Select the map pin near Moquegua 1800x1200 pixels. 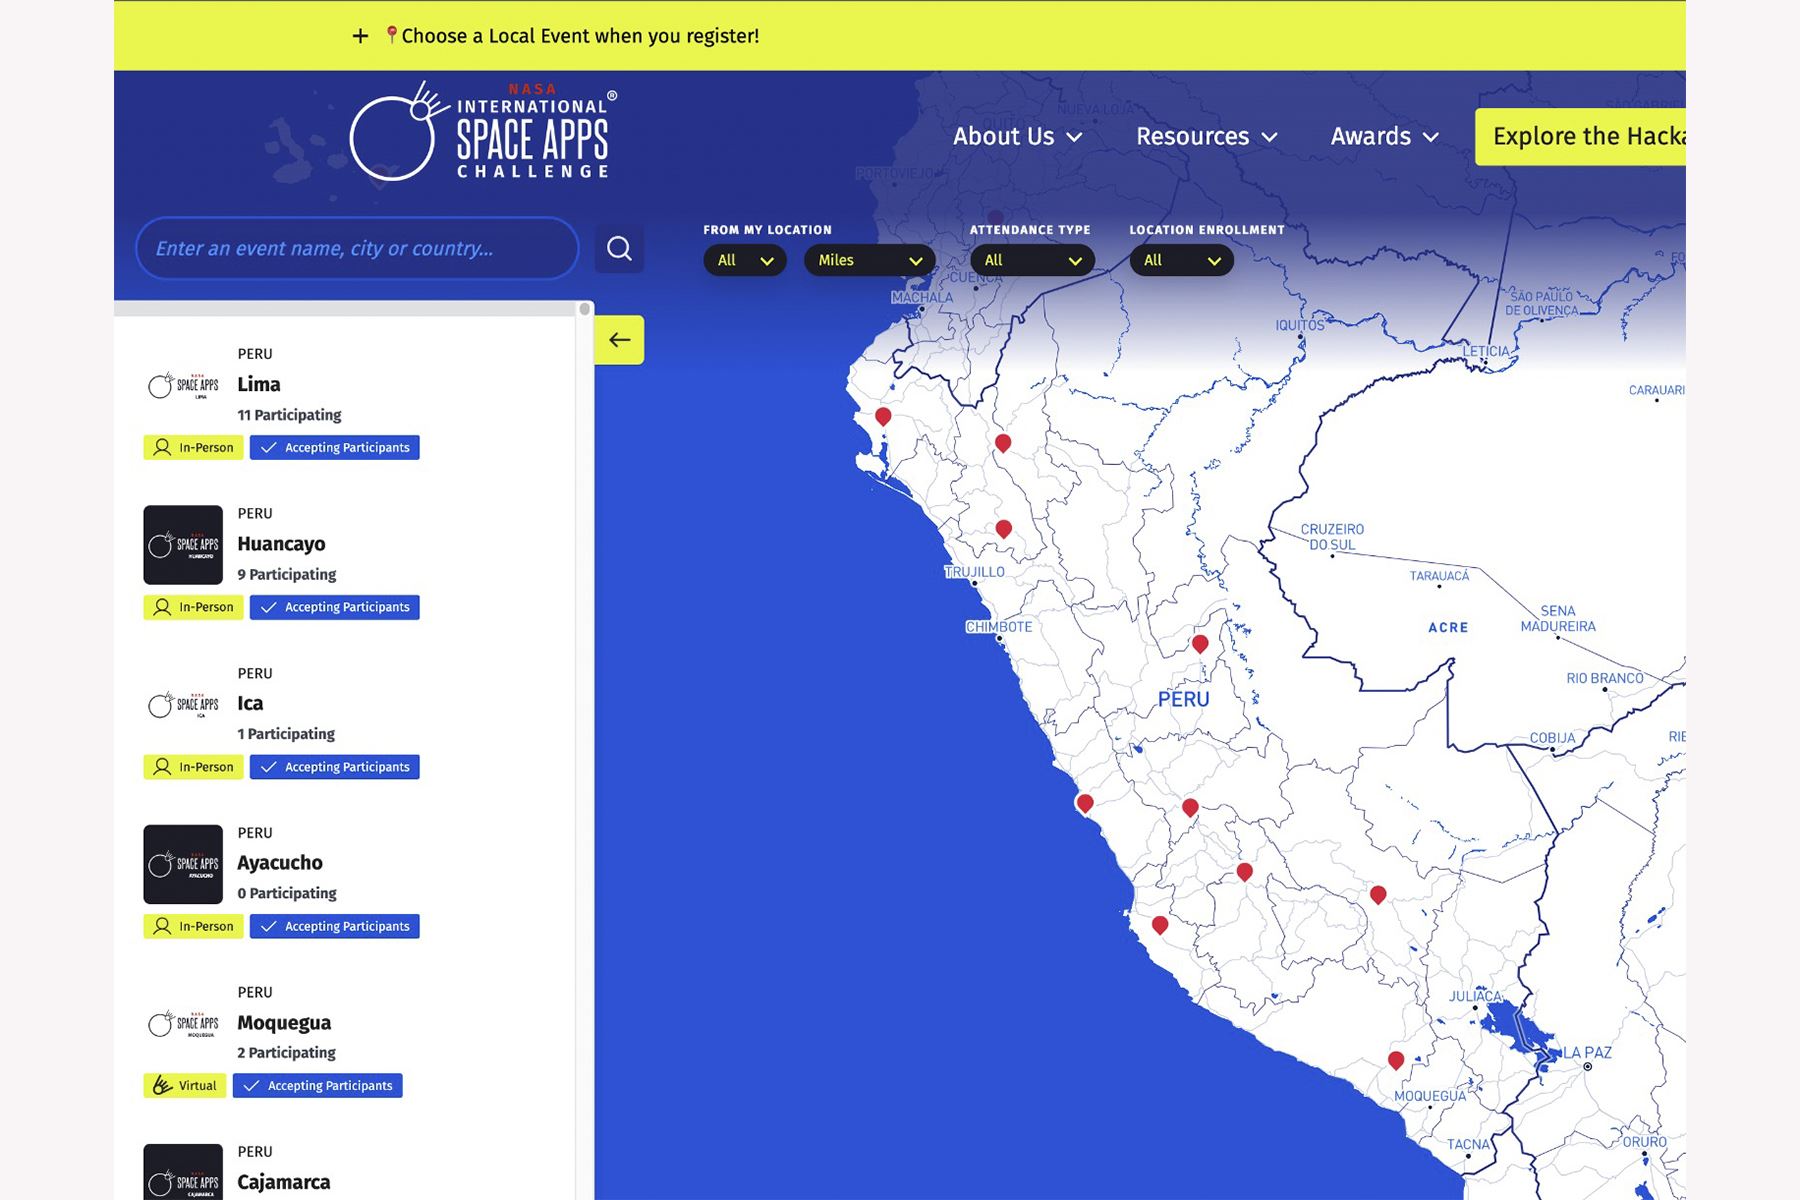tap(1396, 1060)
